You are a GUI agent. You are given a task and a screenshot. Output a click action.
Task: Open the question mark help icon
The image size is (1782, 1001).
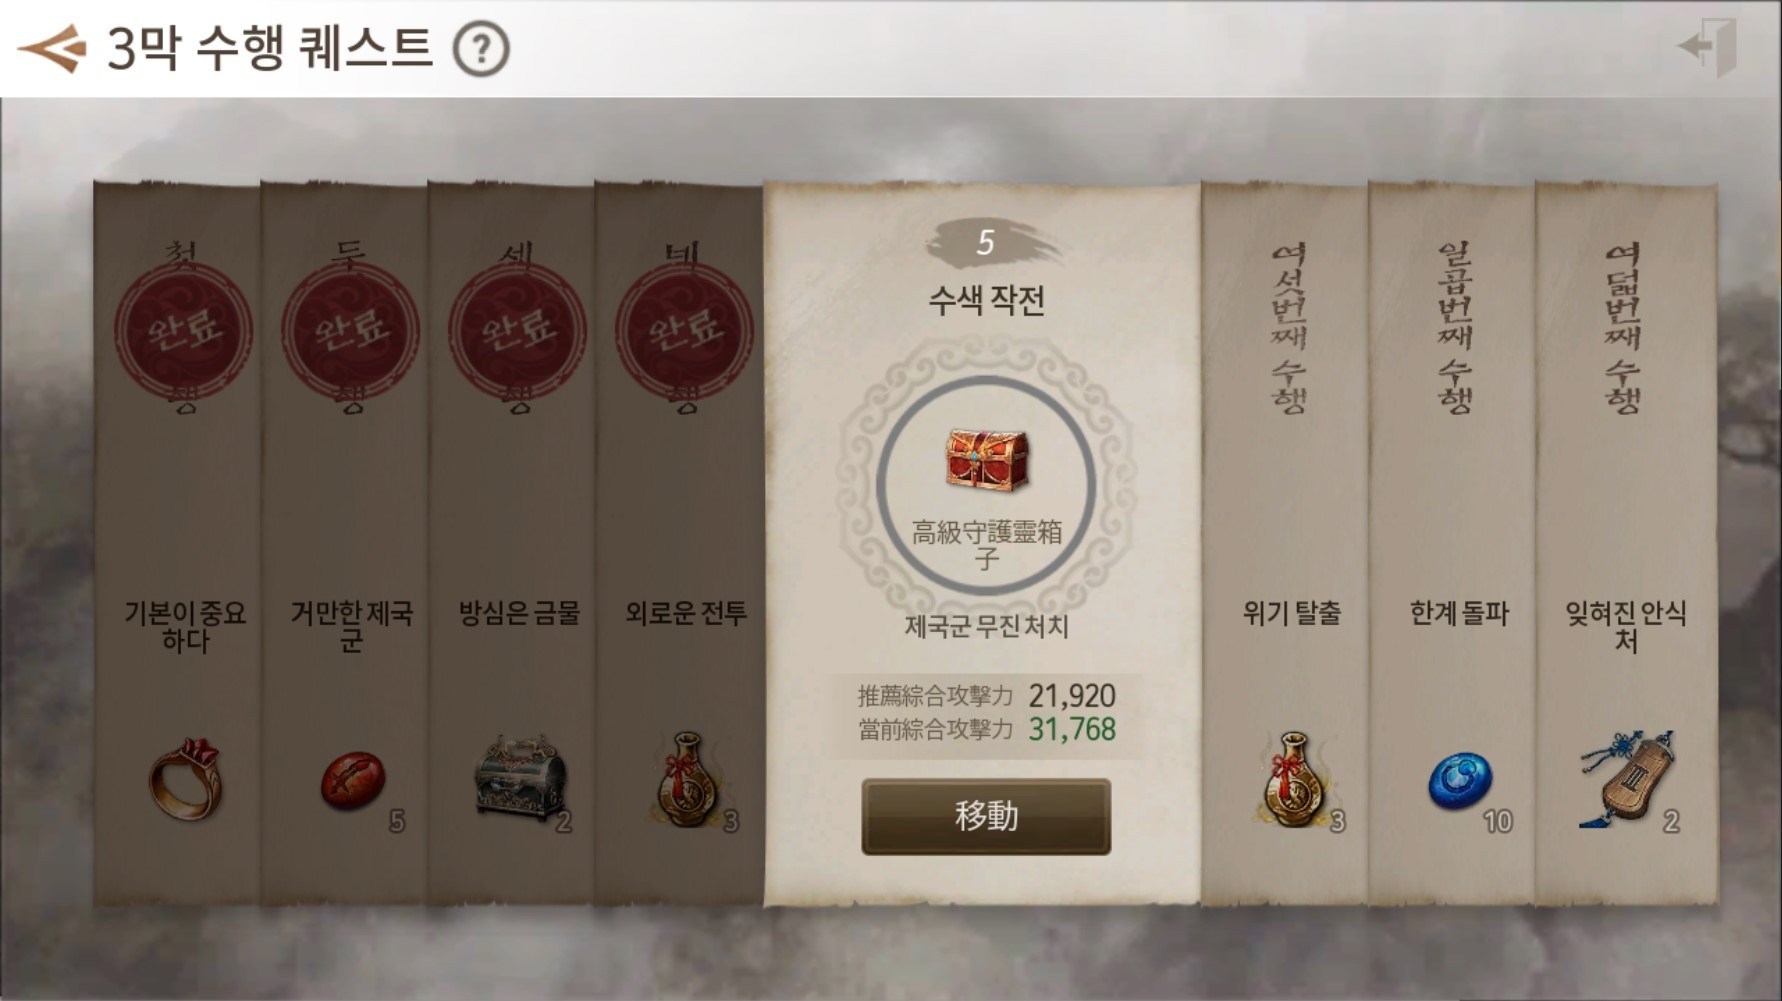(x=481, y=49)
